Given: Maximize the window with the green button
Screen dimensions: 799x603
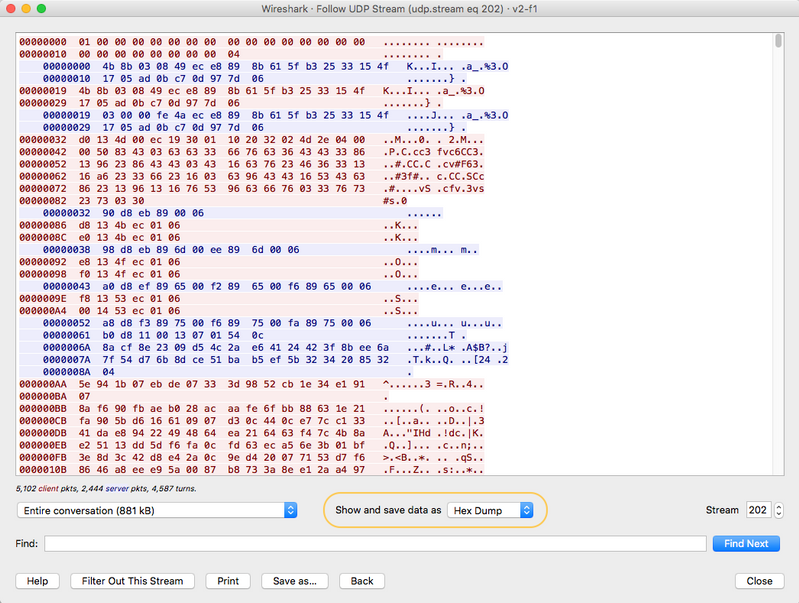Looking at the screenshot, I should (x=43, y=8).
